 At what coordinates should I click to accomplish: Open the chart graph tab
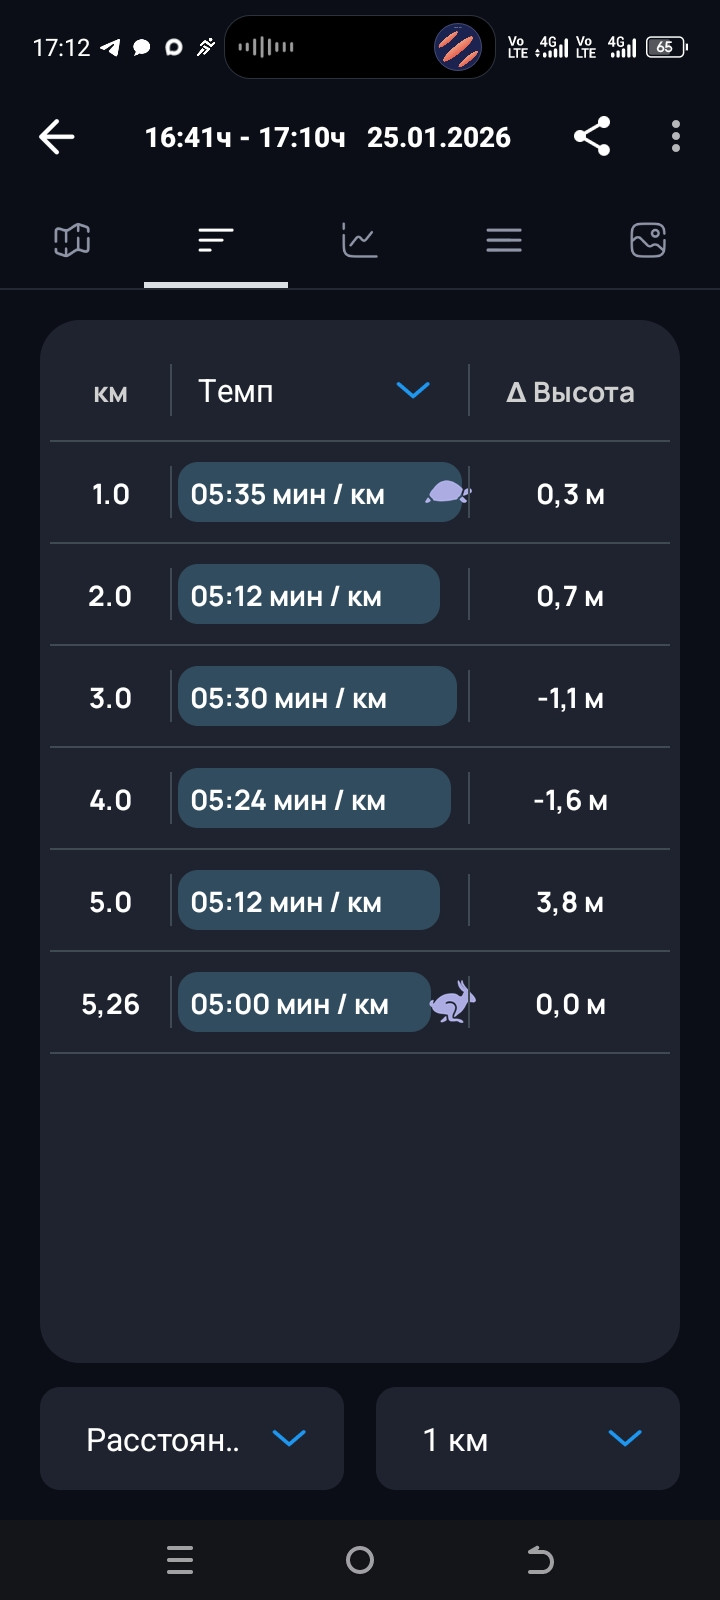pos(360,240)
